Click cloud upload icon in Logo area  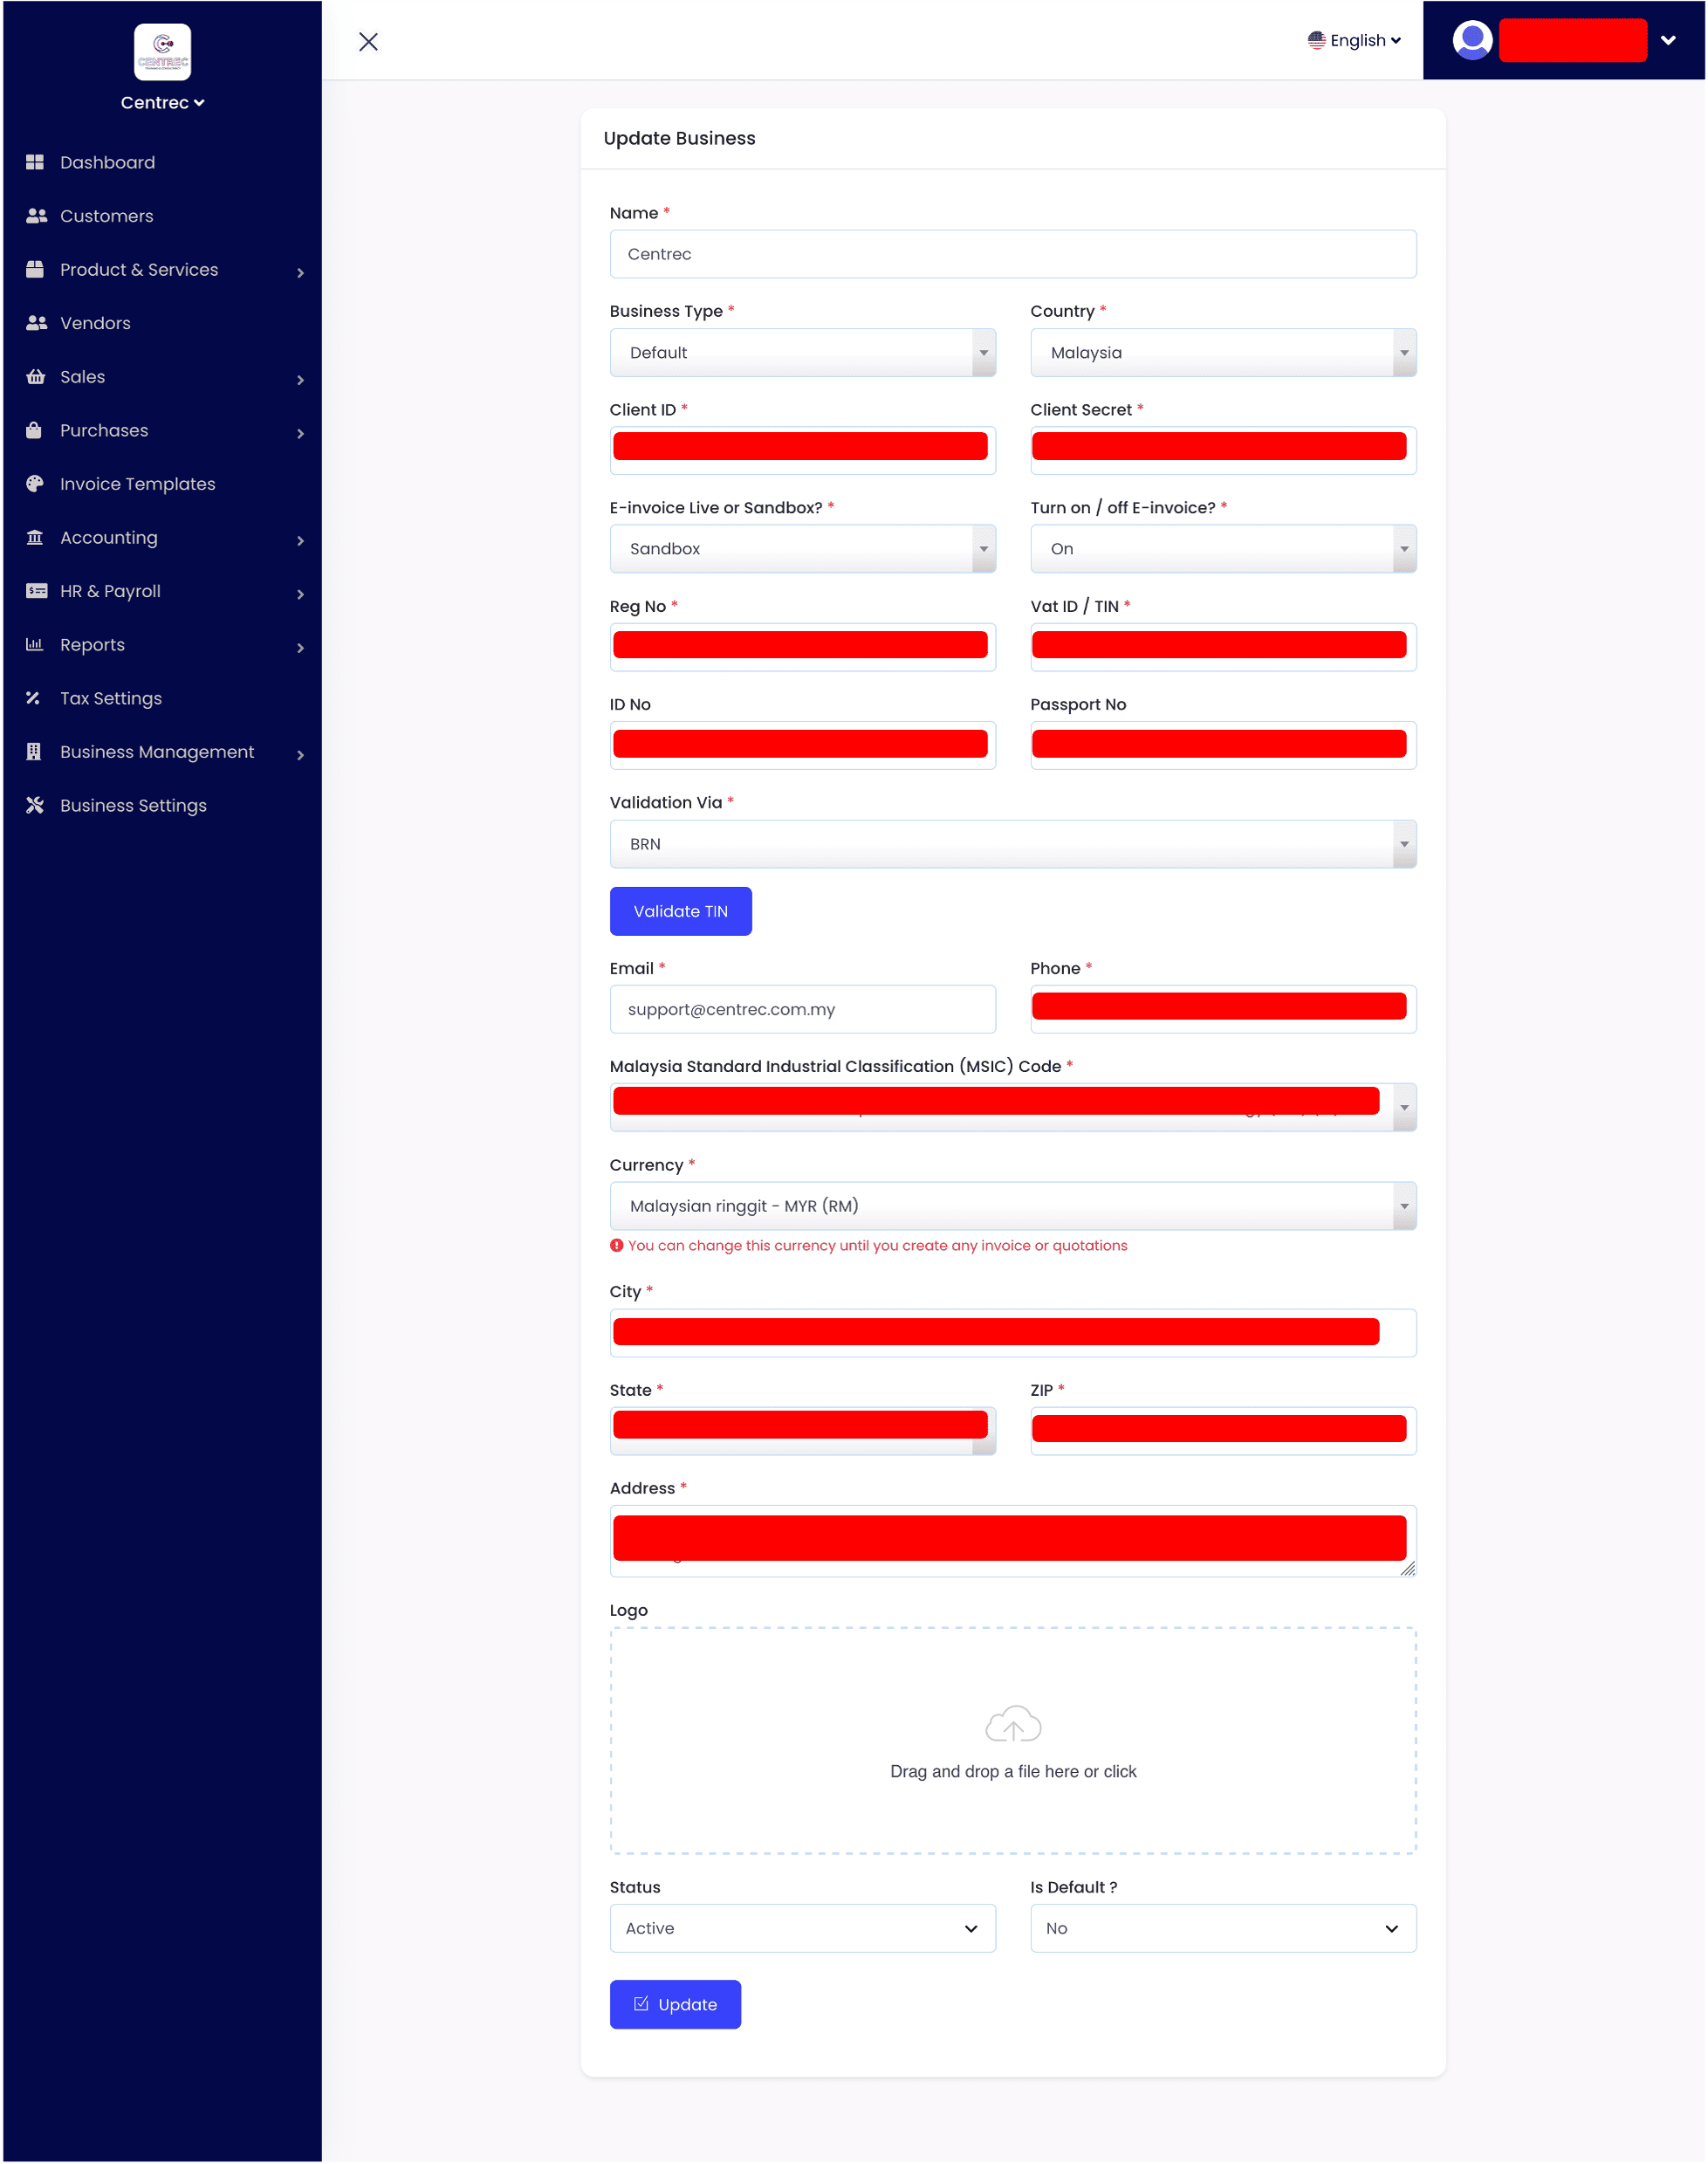(1013, 1724)
